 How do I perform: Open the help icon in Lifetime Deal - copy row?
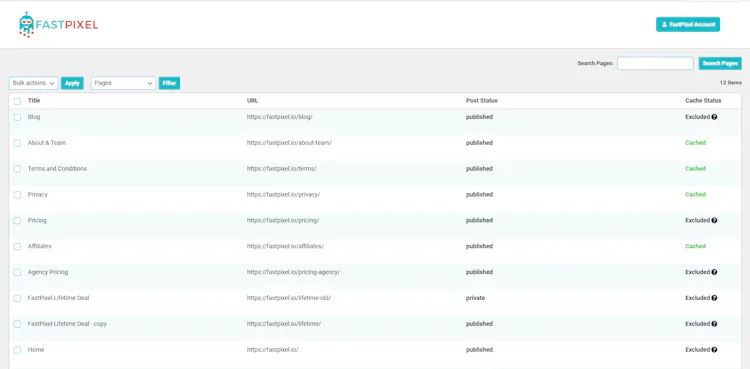(x=714, y=324)
